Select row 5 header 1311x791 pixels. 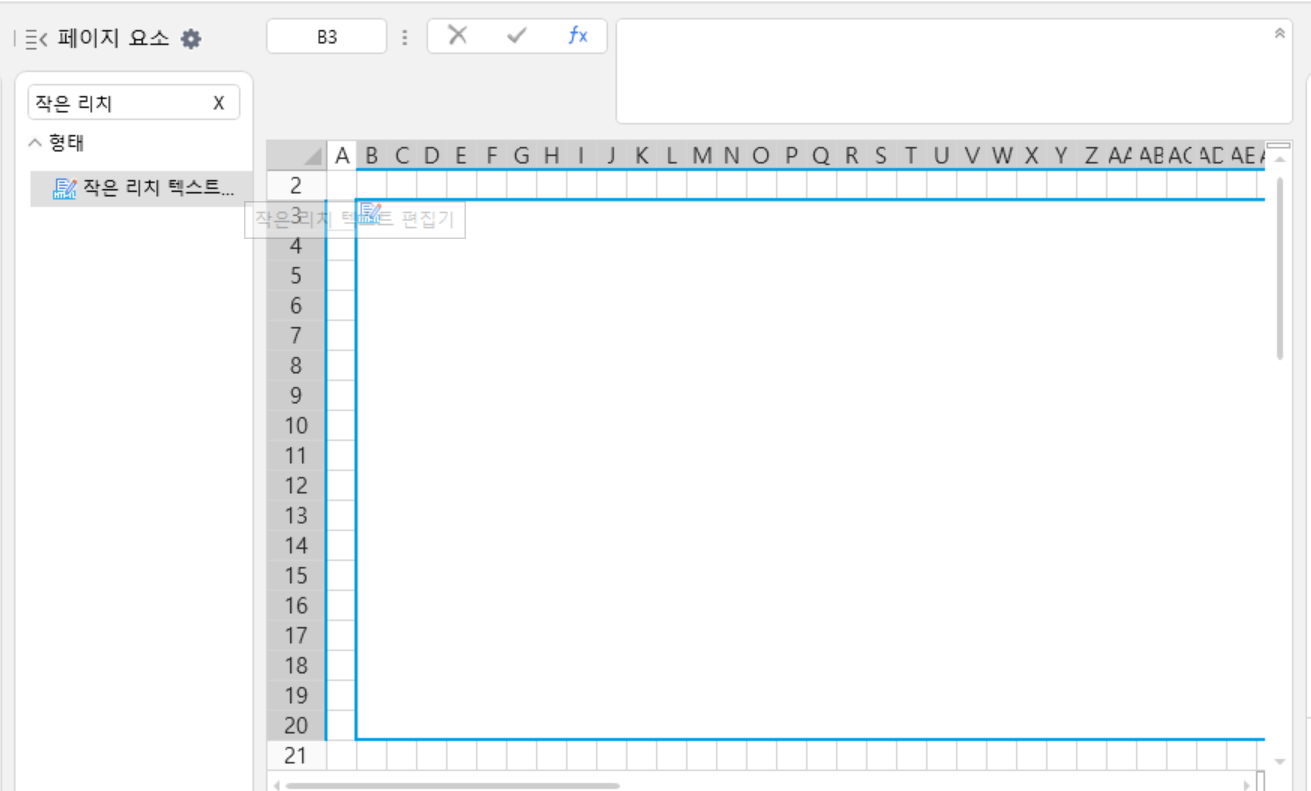tap(296, 275)
